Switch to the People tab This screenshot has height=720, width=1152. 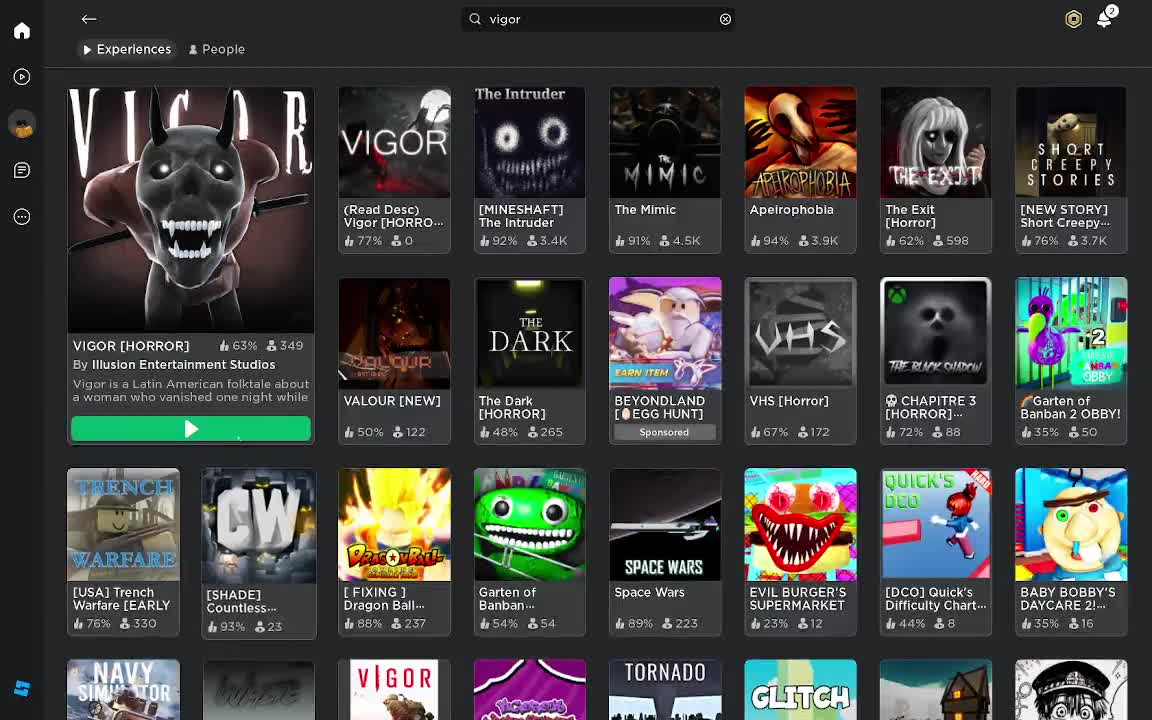217,49
